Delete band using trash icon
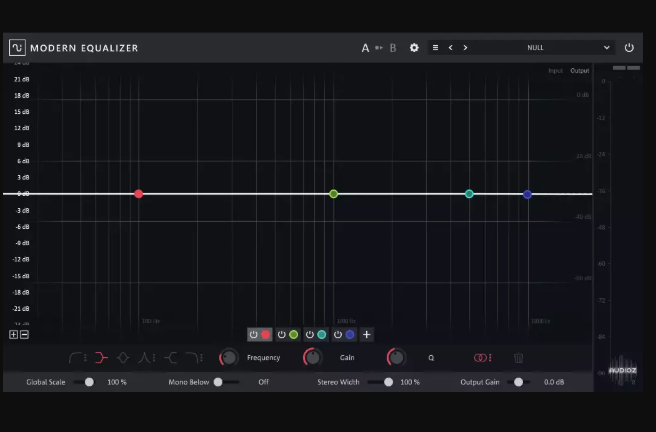656x432 pixels. 518,358
